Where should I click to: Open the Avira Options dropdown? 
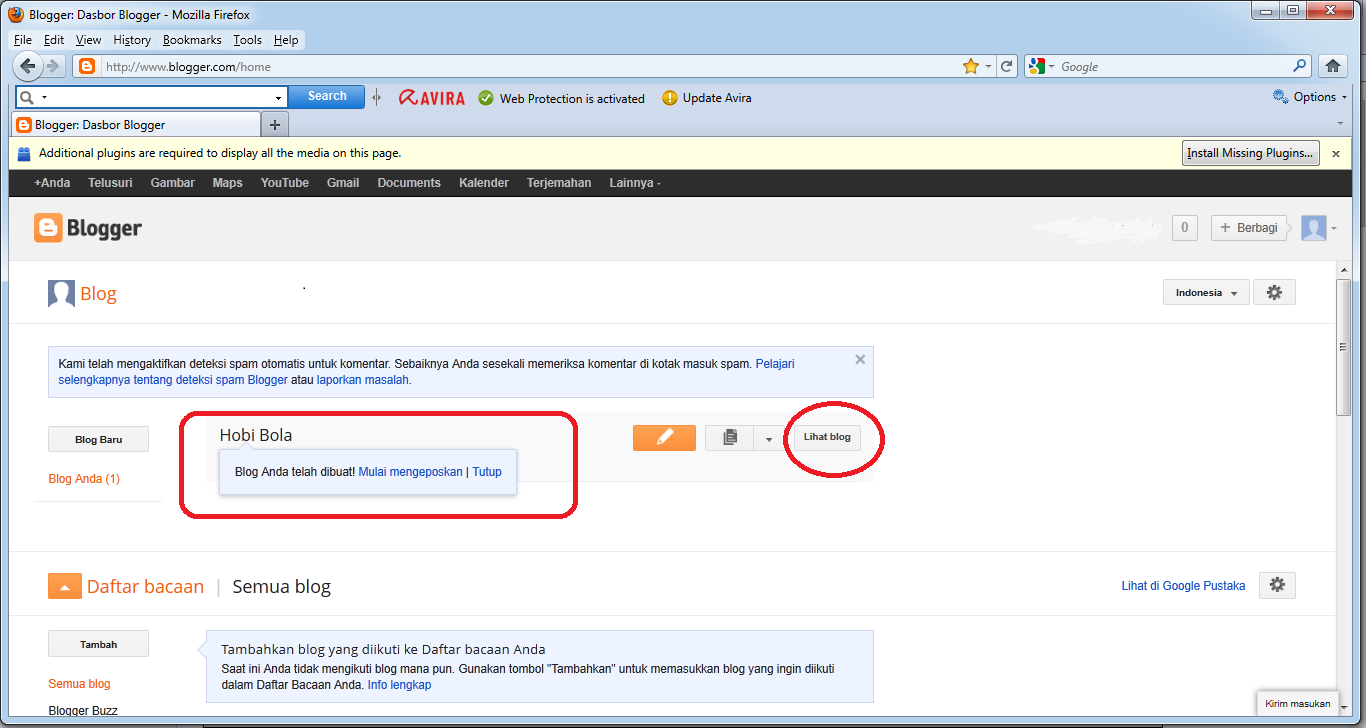[1310, 97]
